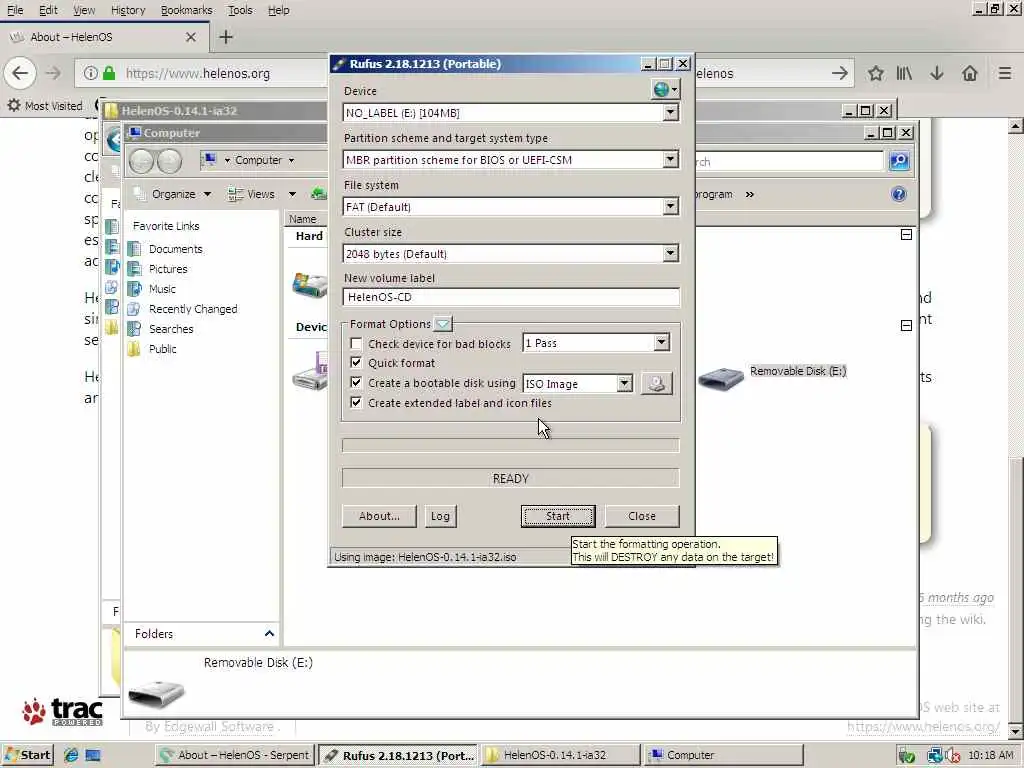
Task: Click the clock showing 10:18 AM
Action: pos(991,755)
